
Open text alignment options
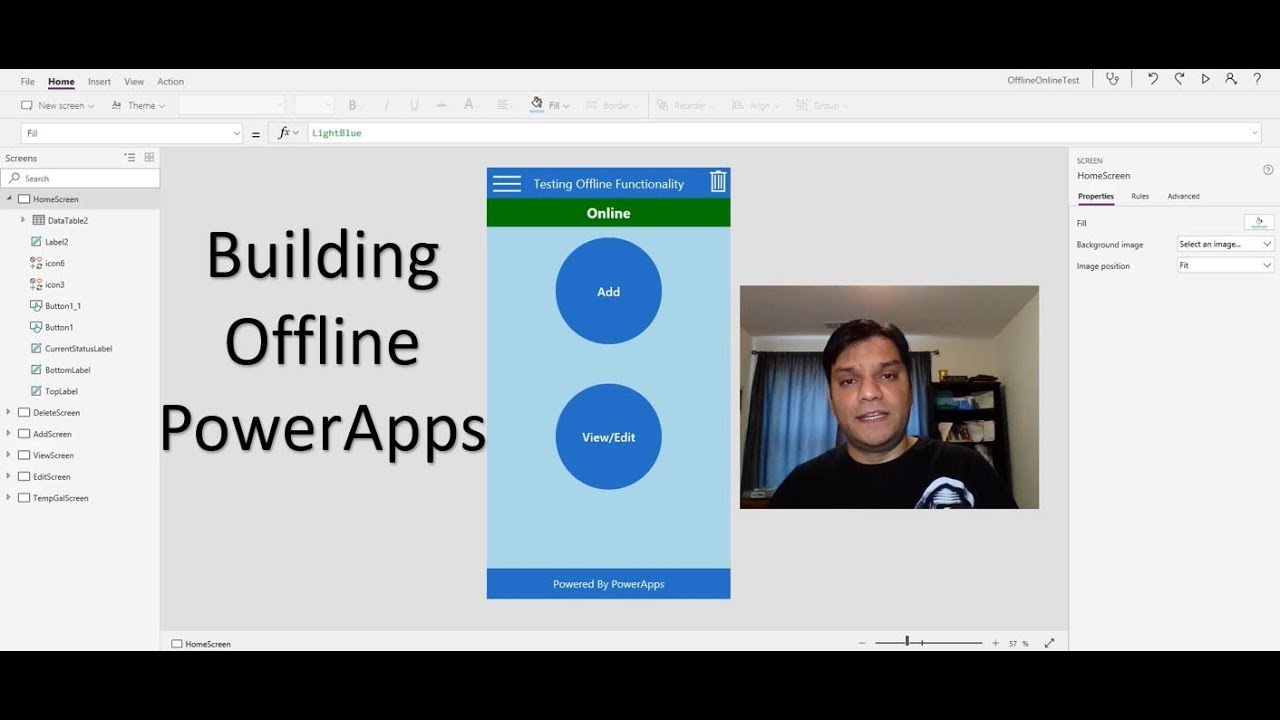pos(505,105)
